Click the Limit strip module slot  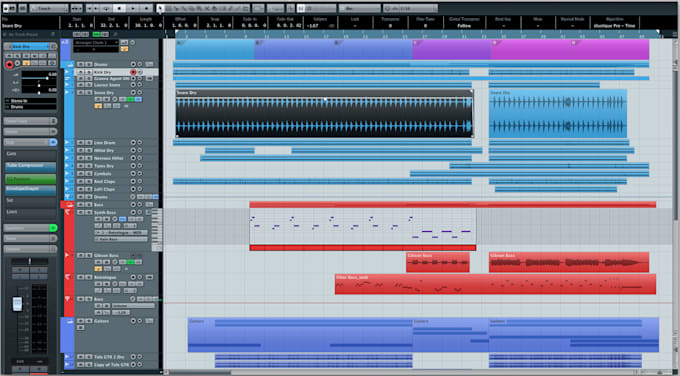[x=30, y=212]
